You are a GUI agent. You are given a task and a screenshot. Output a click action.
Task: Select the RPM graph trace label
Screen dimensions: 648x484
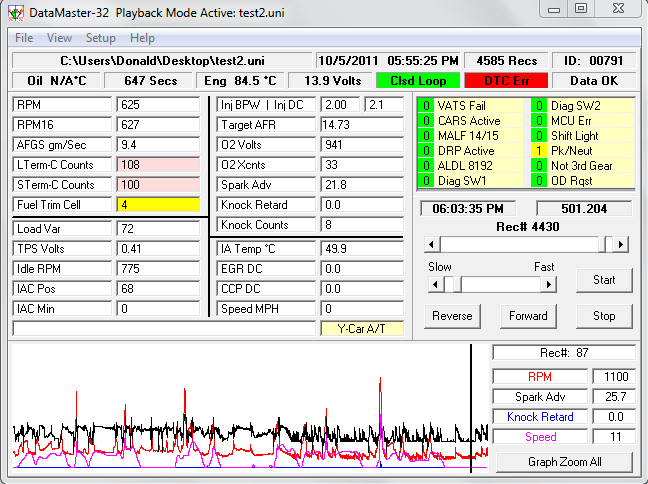540,377
